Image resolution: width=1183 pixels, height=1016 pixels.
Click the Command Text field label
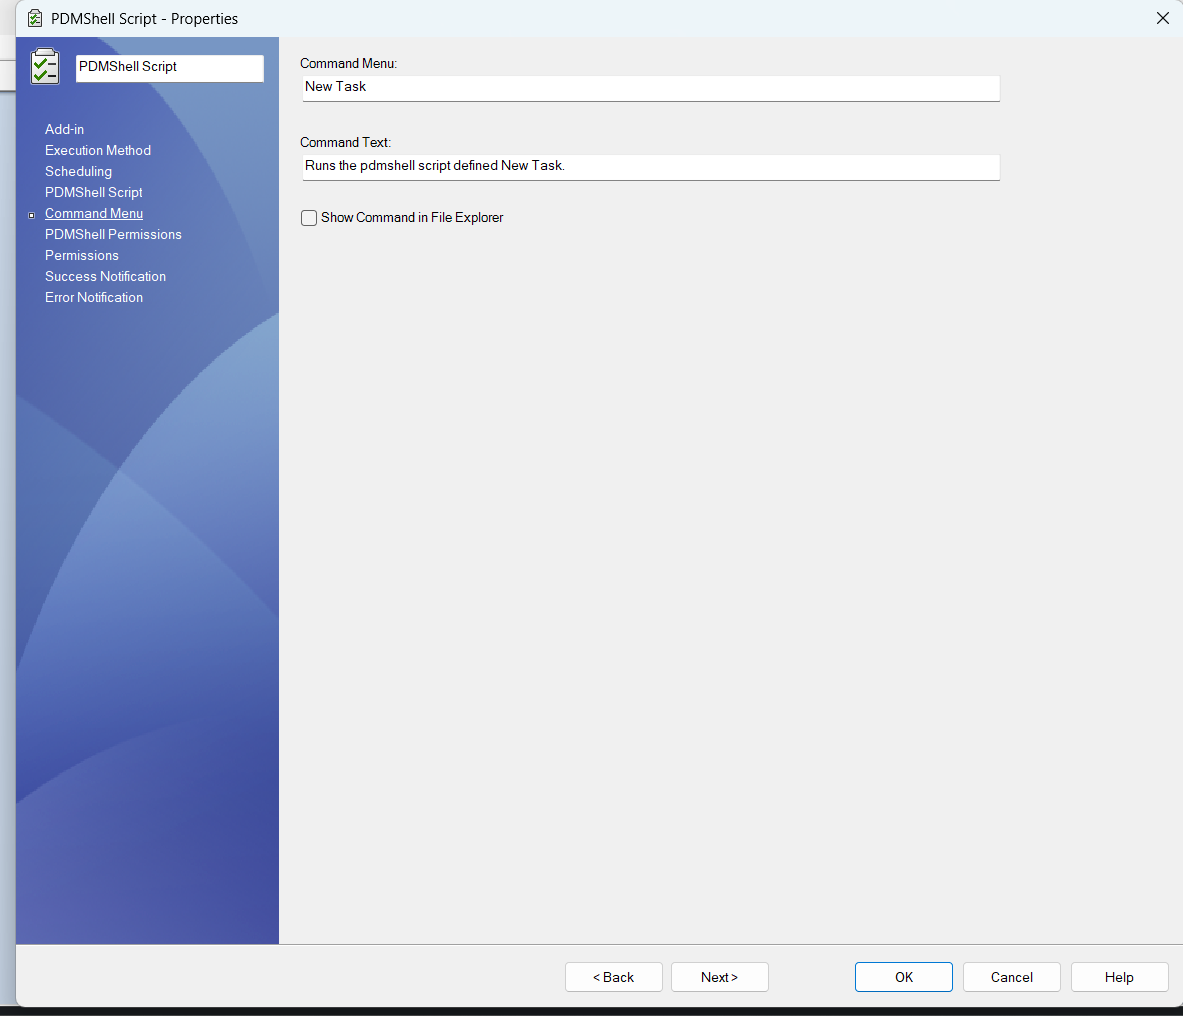pos(346,143)
